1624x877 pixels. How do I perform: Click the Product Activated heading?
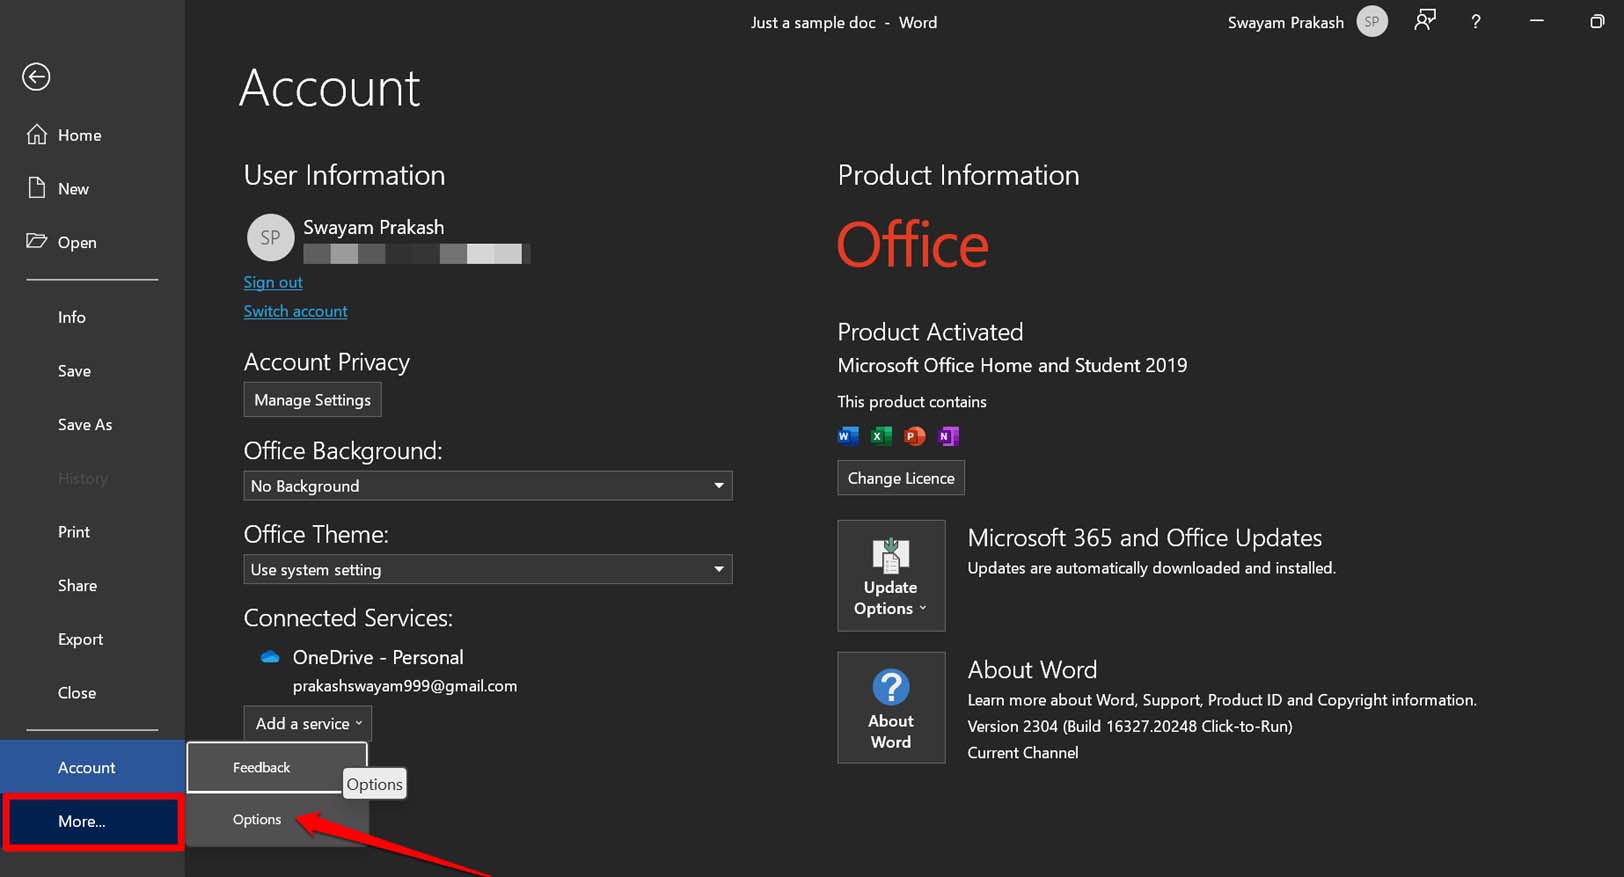tap(930, 332)
